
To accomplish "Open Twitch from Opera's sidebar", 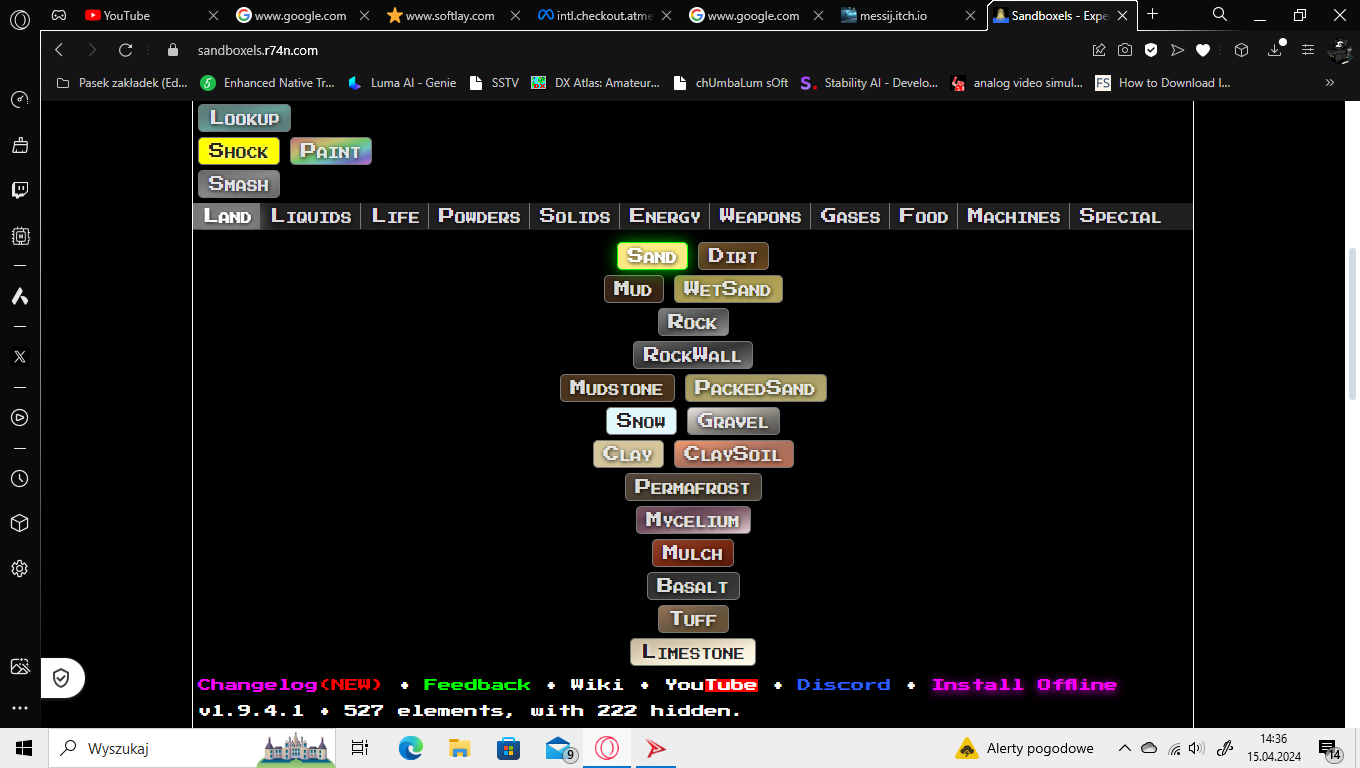I will pos(19,190).
